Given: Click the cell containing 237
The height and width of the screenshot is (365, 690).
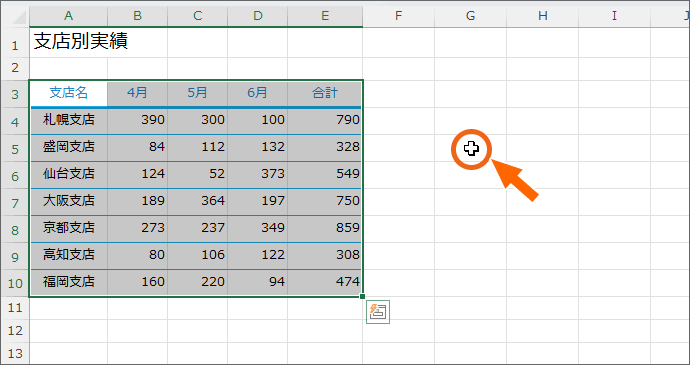Looking at the screenshot, I should (x=198, y=229).
